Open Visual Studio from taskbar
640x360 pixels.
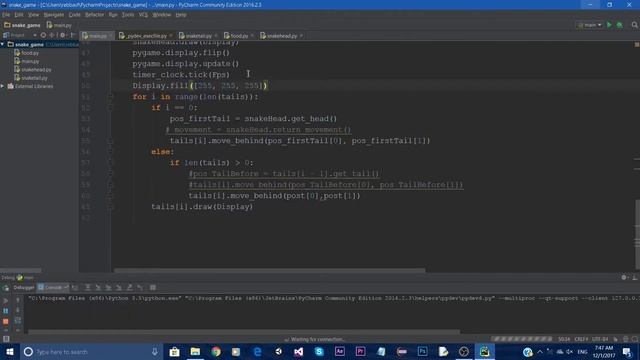(x=298, y=351)
